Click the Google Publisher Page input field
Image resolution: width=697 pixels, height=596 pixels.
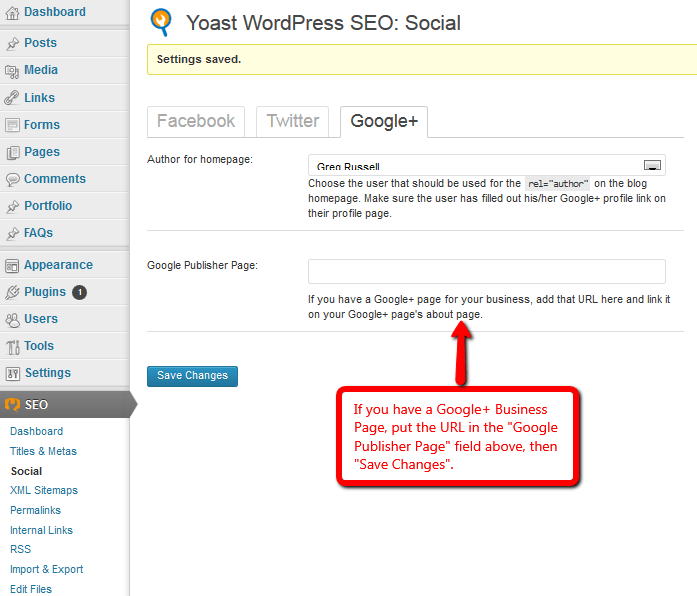[487, 272]
